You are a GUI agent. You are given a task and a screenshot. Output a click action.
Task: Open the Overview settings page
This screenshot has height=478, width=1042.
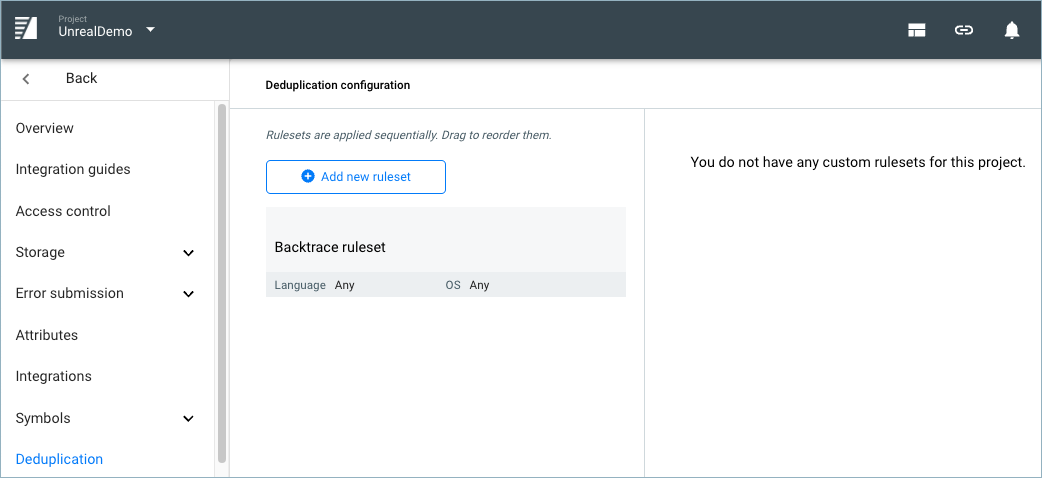(45, 128)
